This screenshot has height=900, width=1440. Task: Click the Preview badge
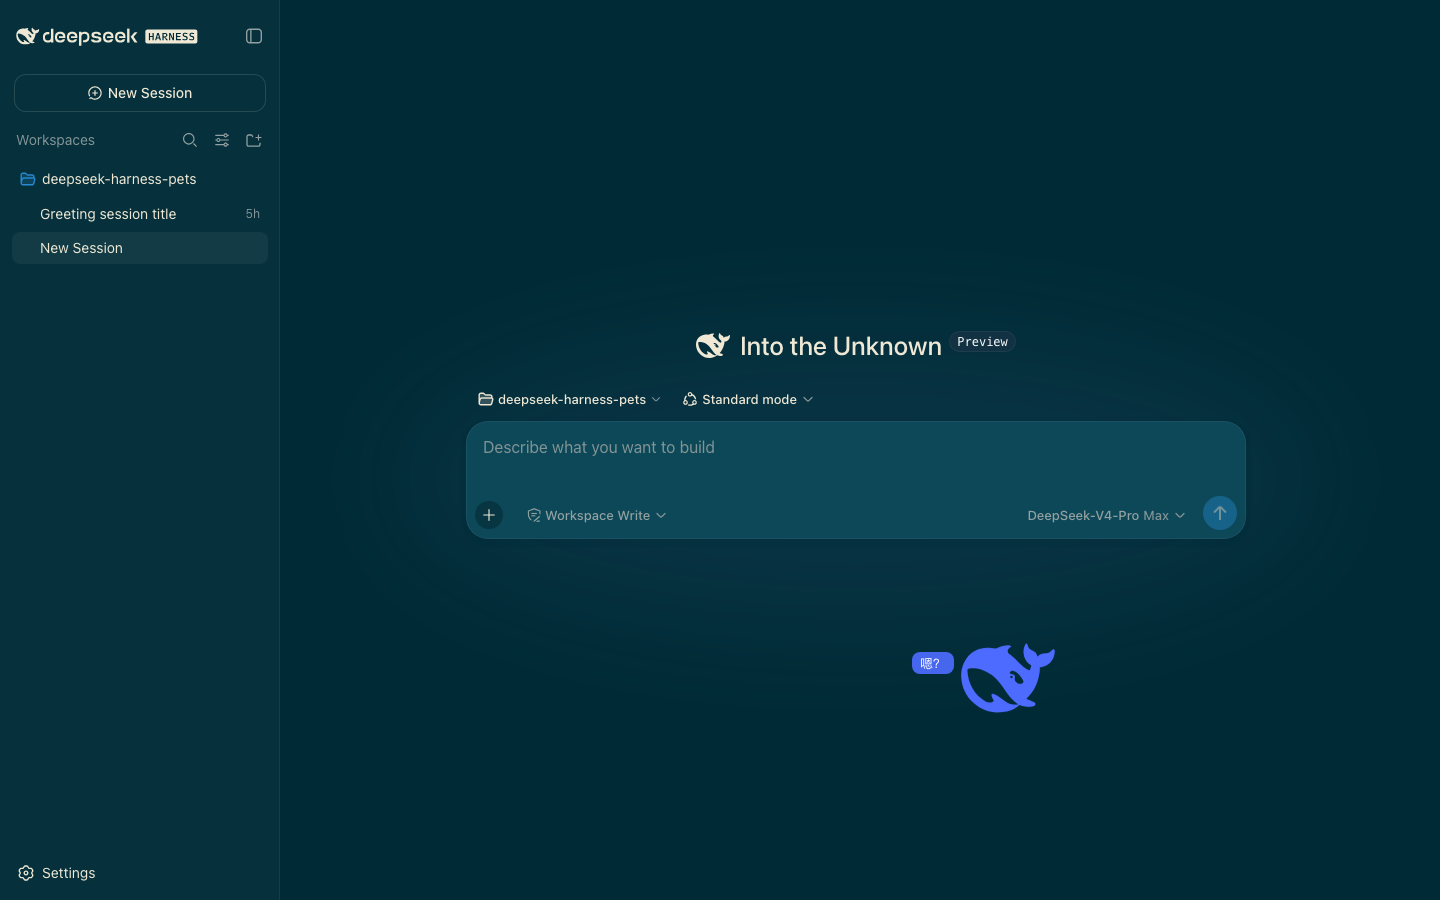[982, 342]
